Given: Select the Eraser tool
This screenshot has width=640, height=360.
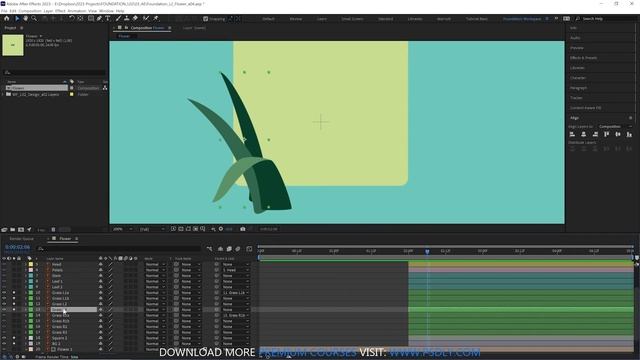Looking at the screenshot, I should [x=135, y=18].
